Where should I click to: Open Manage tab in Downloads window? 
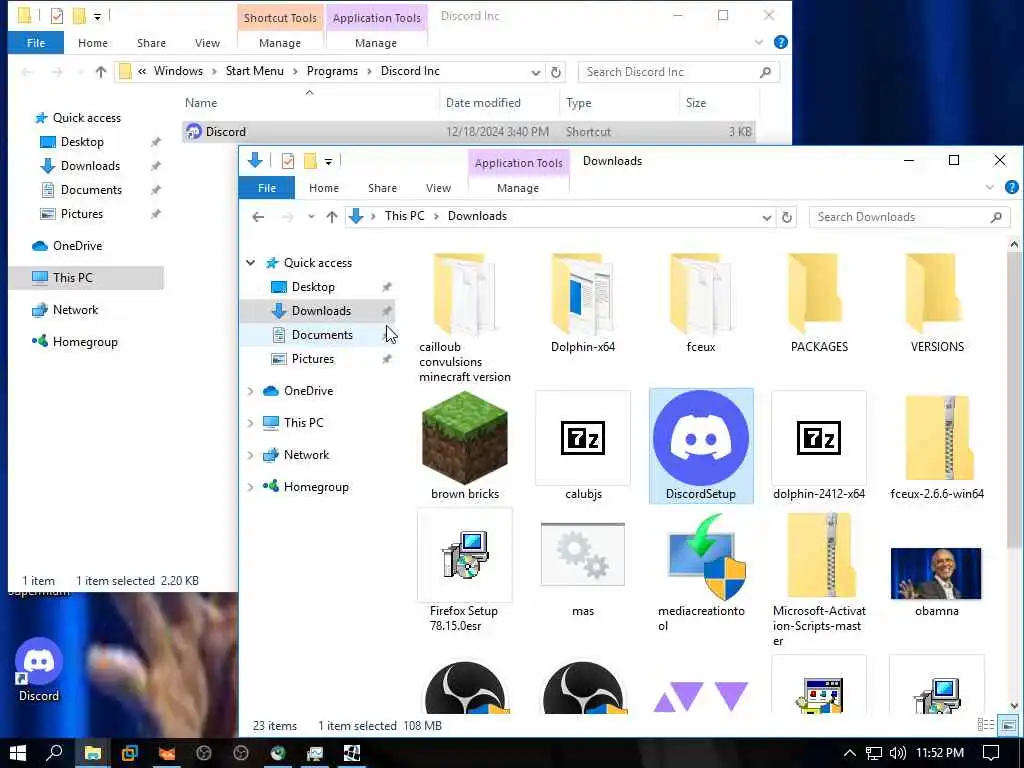(x=518, y=188)
